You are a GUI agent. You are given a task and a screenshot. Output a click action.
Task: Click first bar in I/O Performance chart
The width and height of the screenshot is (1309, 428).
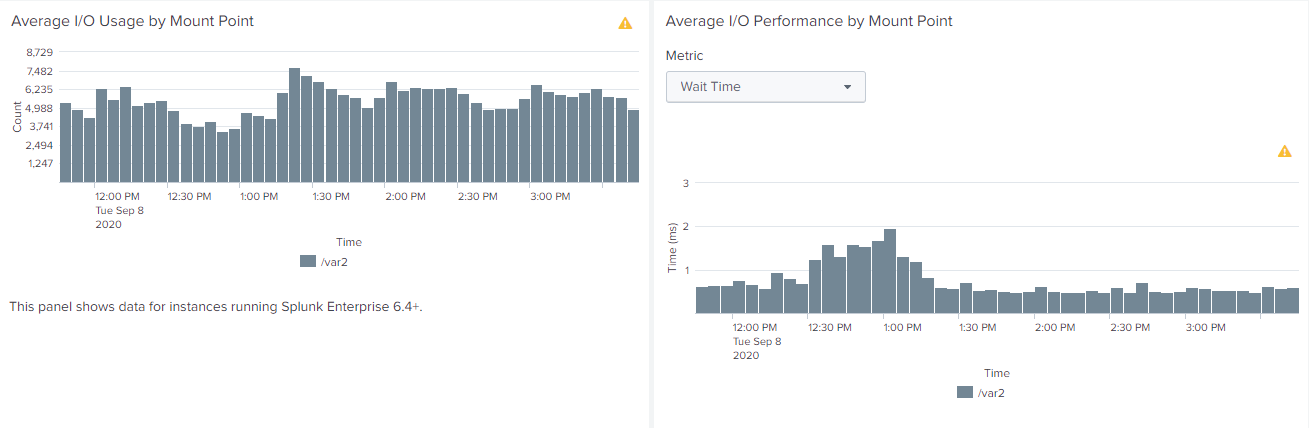point(701,300)
